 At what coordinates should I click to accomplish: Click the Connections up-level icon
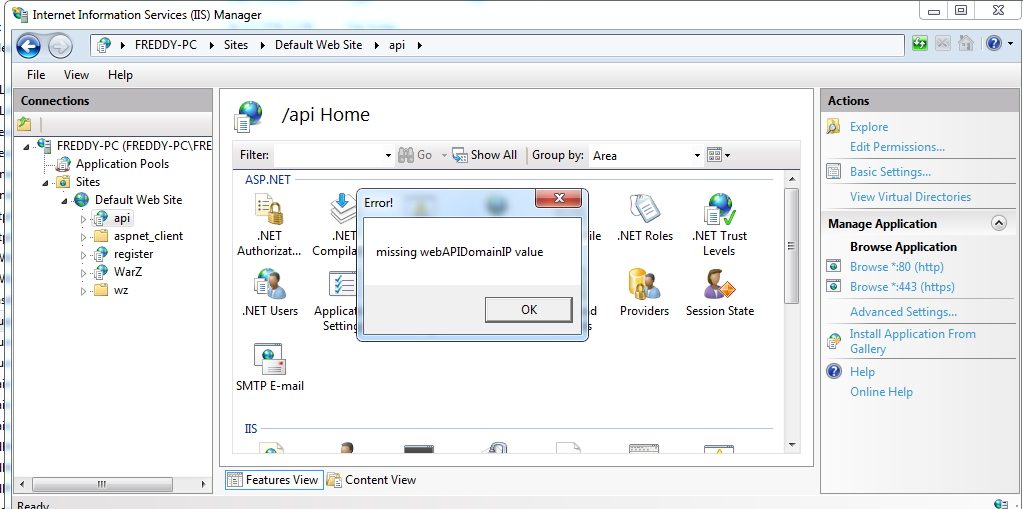tap(24, 123)
